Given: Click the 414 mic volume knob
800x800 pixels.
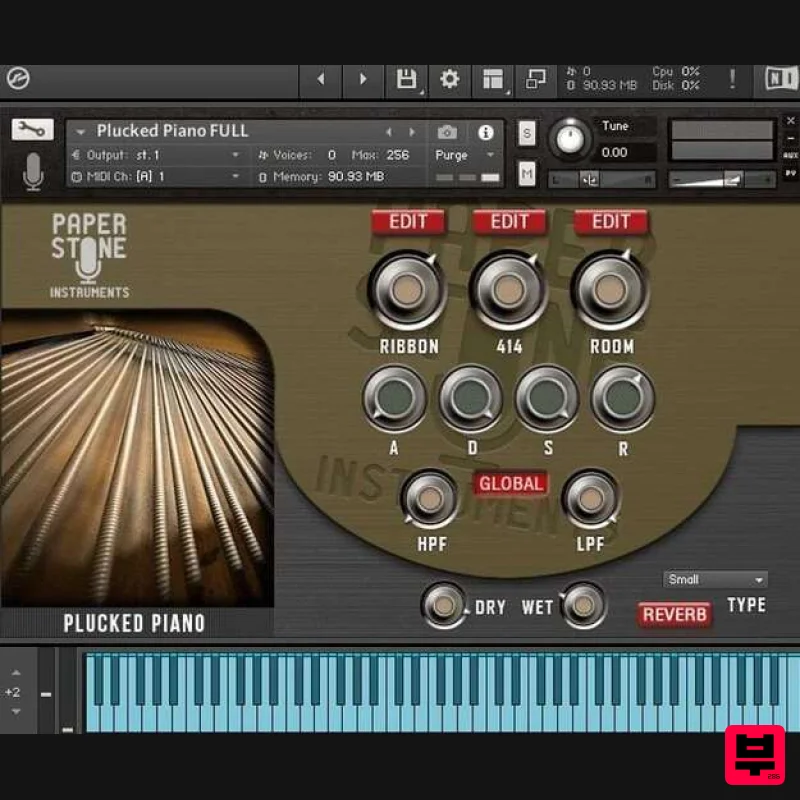Looking at the screenshot, I should click(508, 290).
